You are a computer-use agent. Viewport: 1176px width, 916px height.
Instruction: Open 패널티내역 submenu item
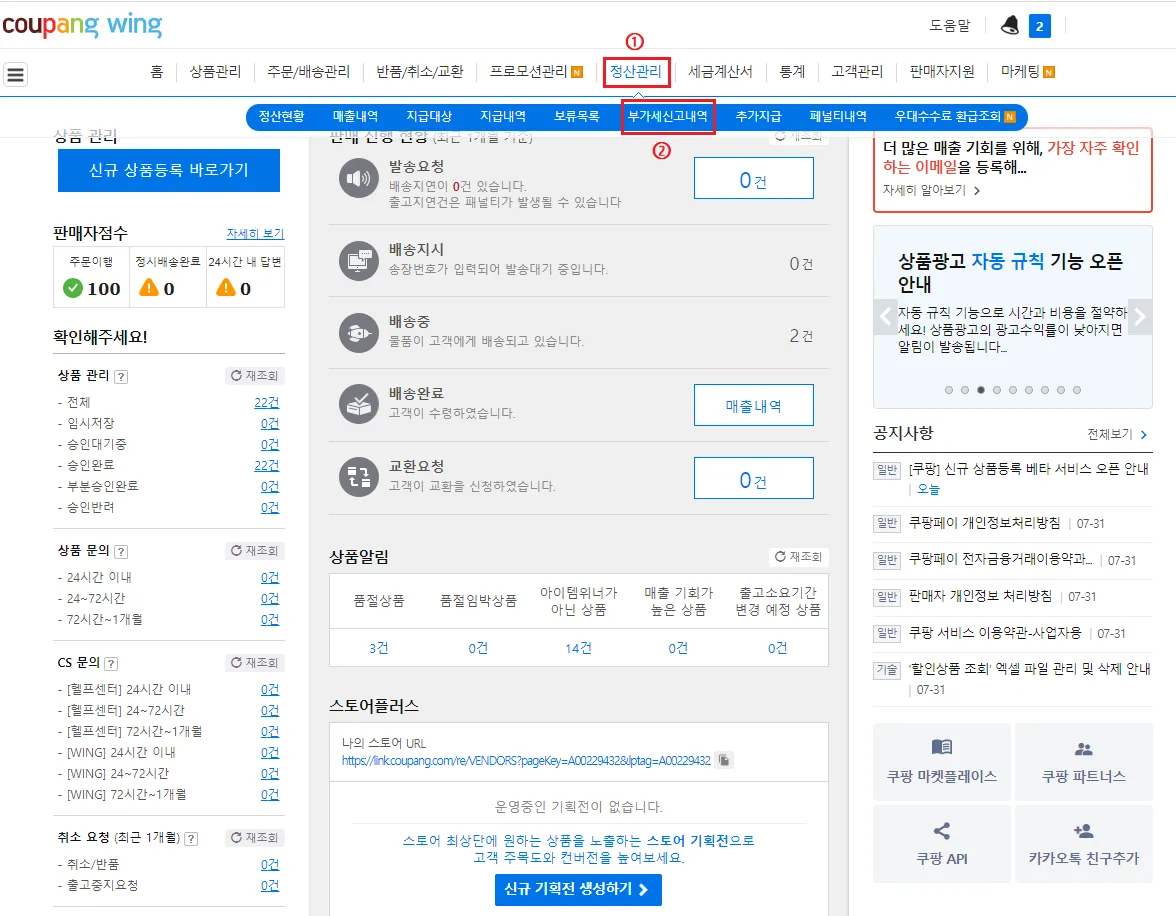pos(838,117)
